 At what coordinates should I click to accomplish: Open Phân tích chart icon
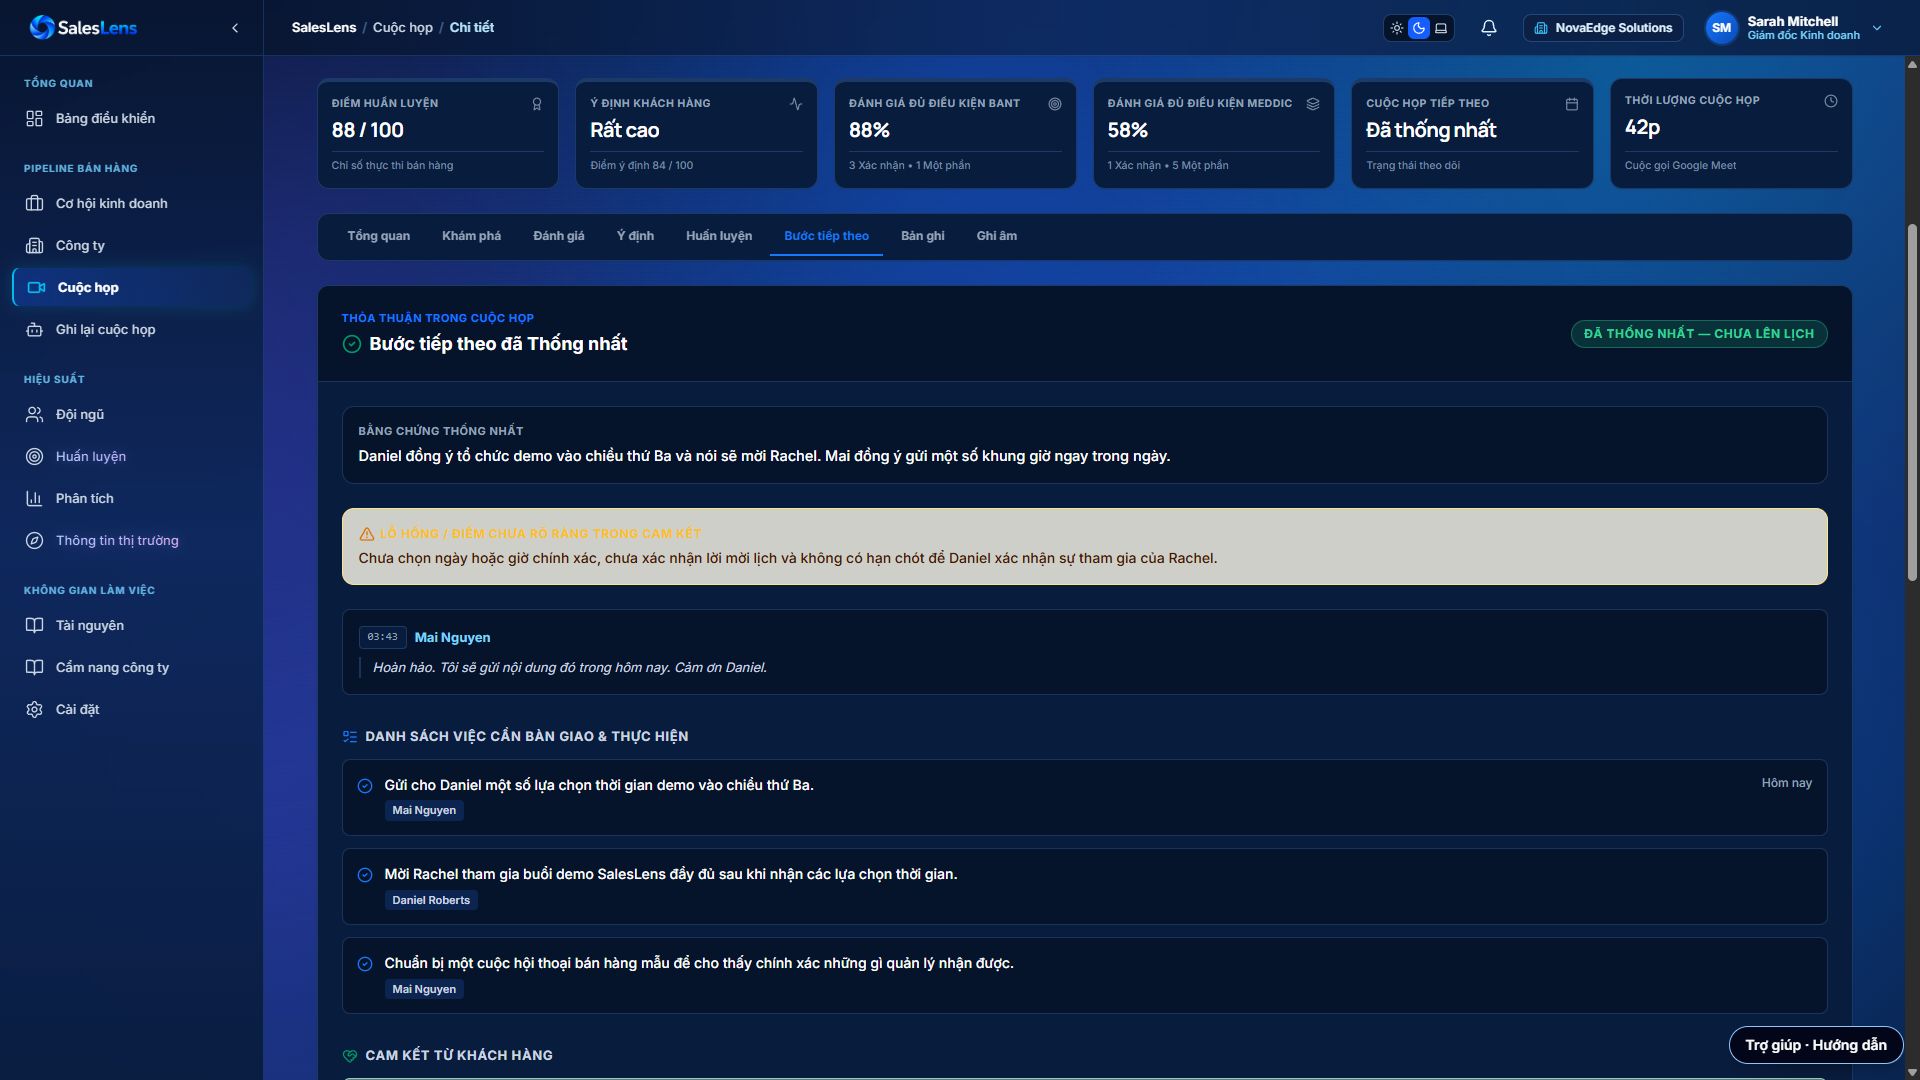click(34, 498)
